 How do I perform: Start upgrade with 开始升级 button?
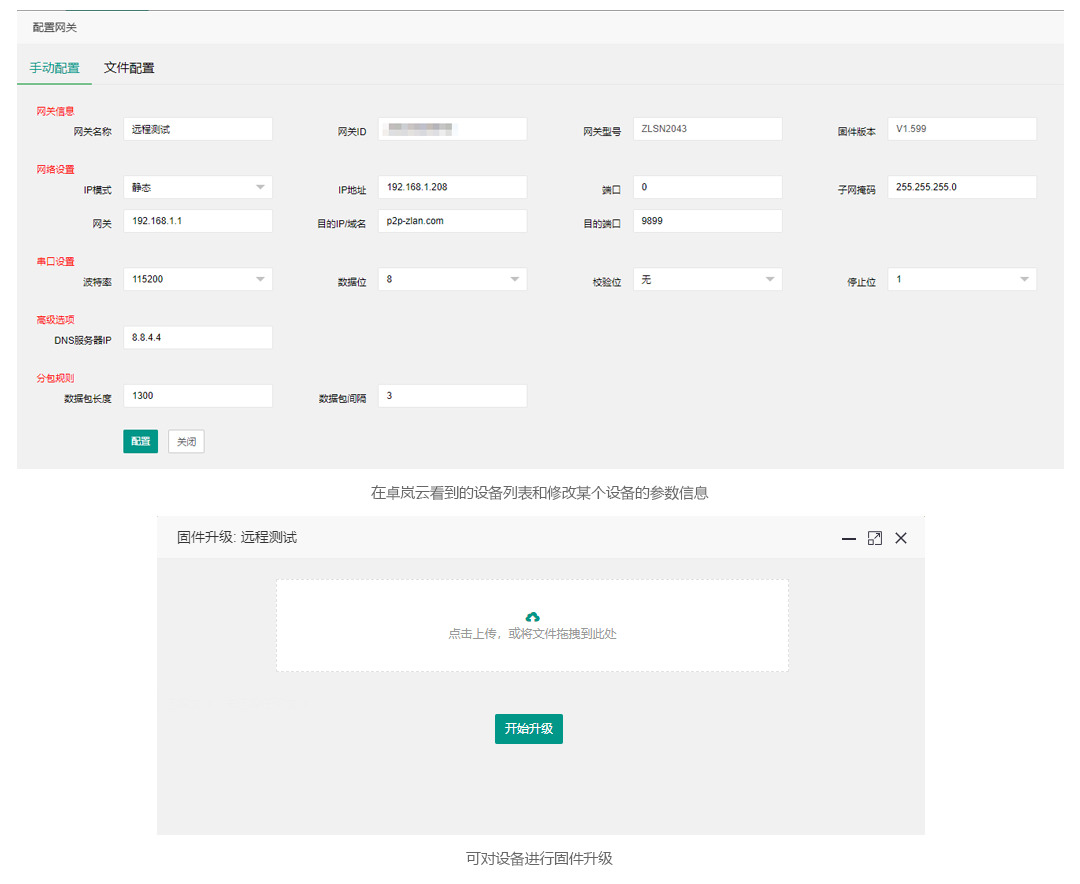pyautogui.click(x=529, y=729)
